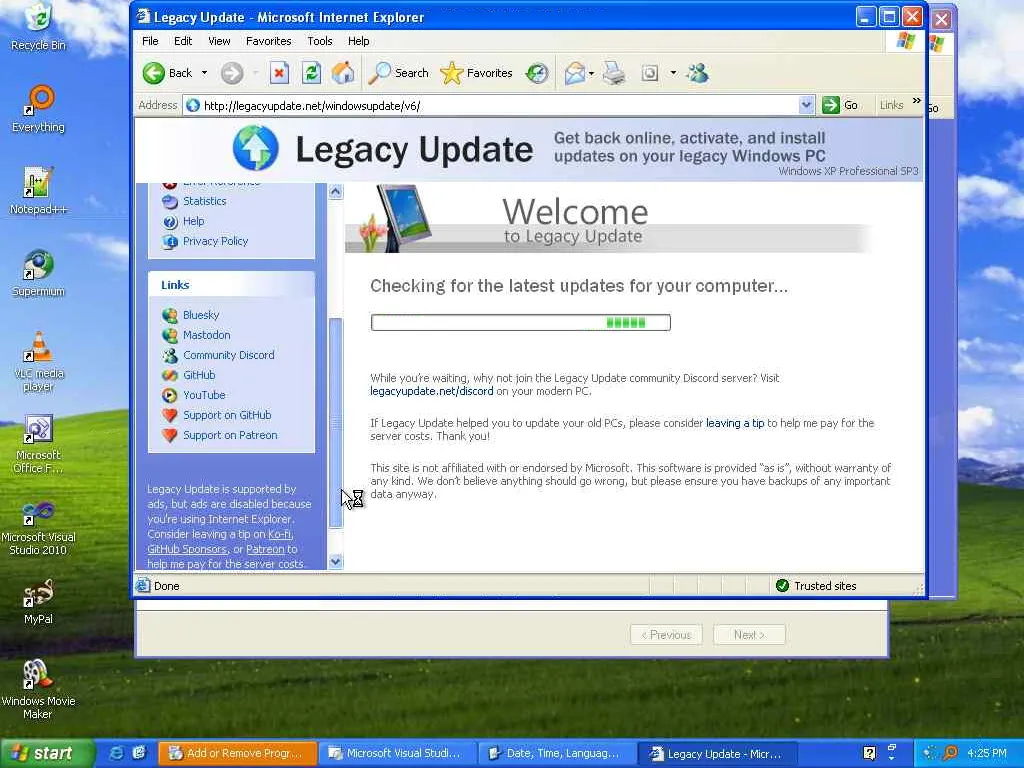The height and width of the screenshot is (768, 1024).
Task: Open the Help menu
Action: pyautogui.click(x=359, y=40)
